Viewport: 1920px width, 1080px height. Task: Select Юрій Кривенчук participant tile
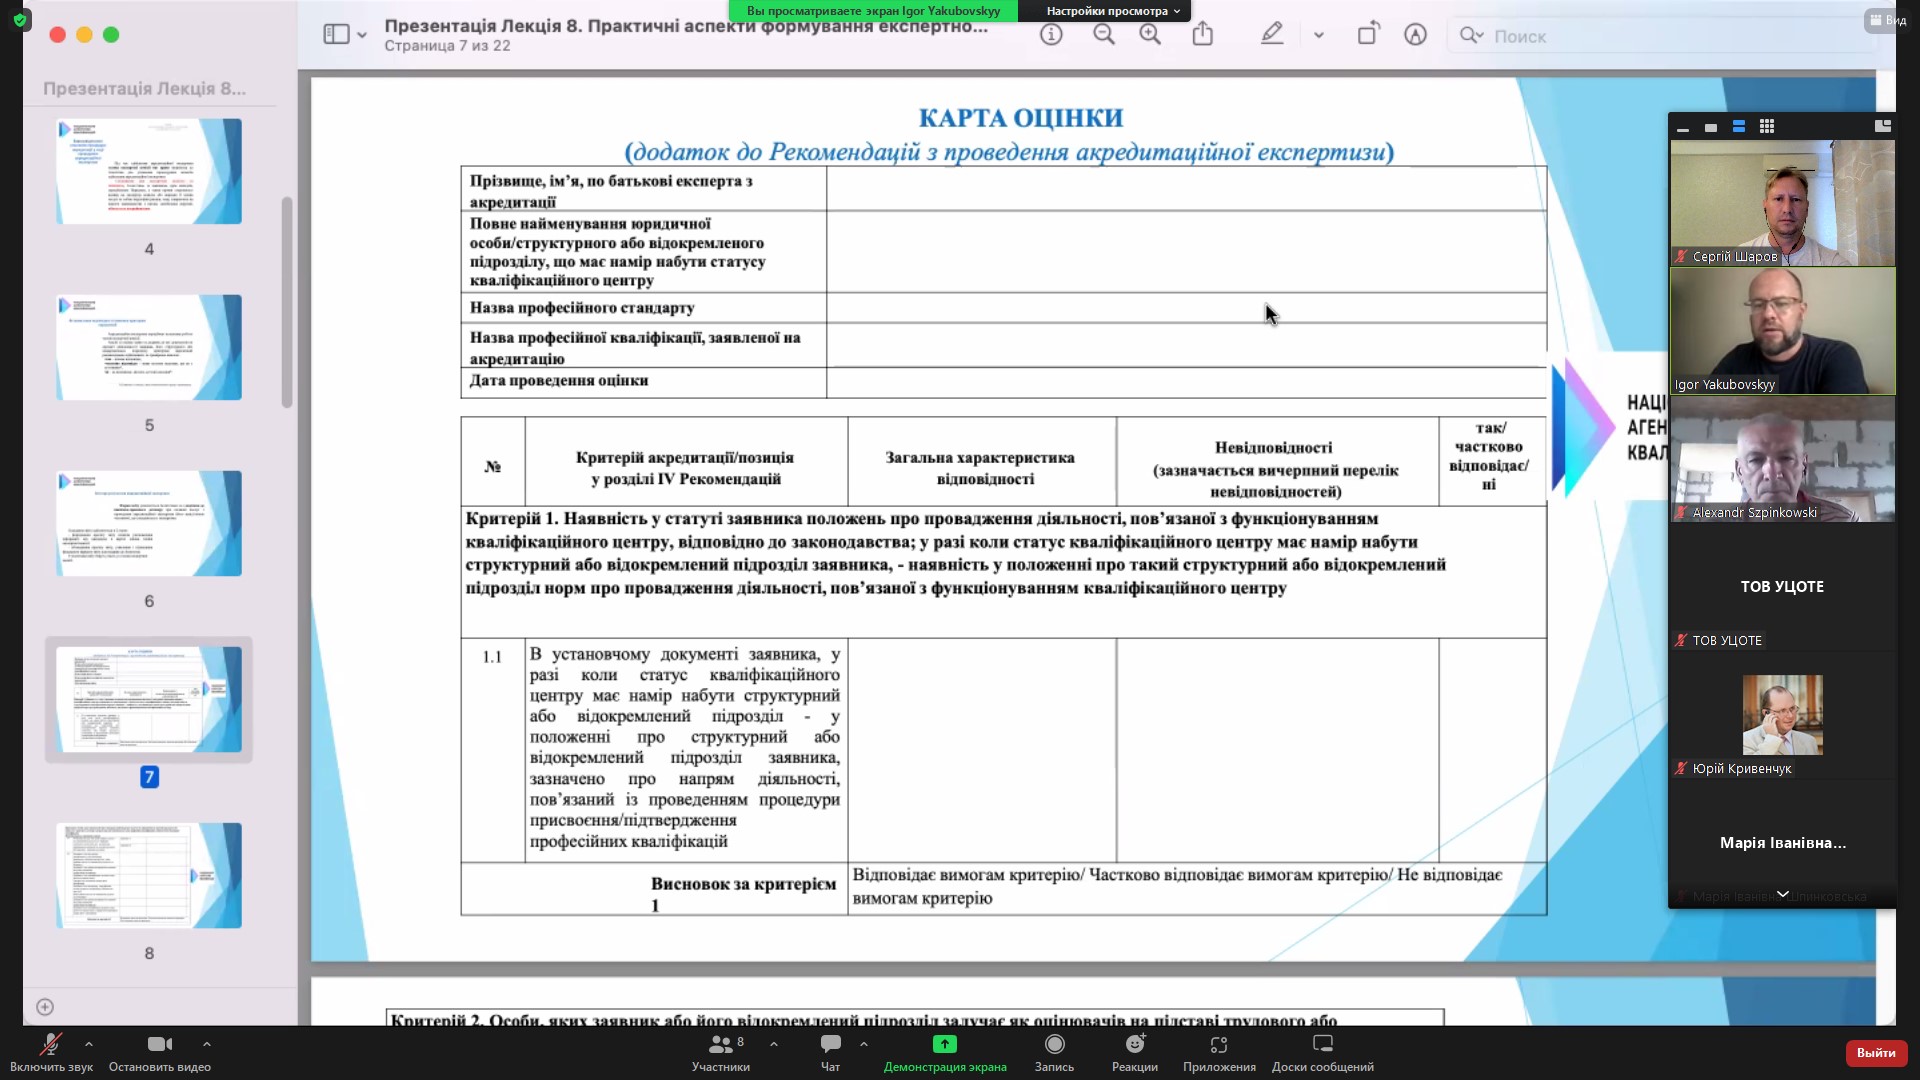pyautogui.click(x=1783, y=715)
